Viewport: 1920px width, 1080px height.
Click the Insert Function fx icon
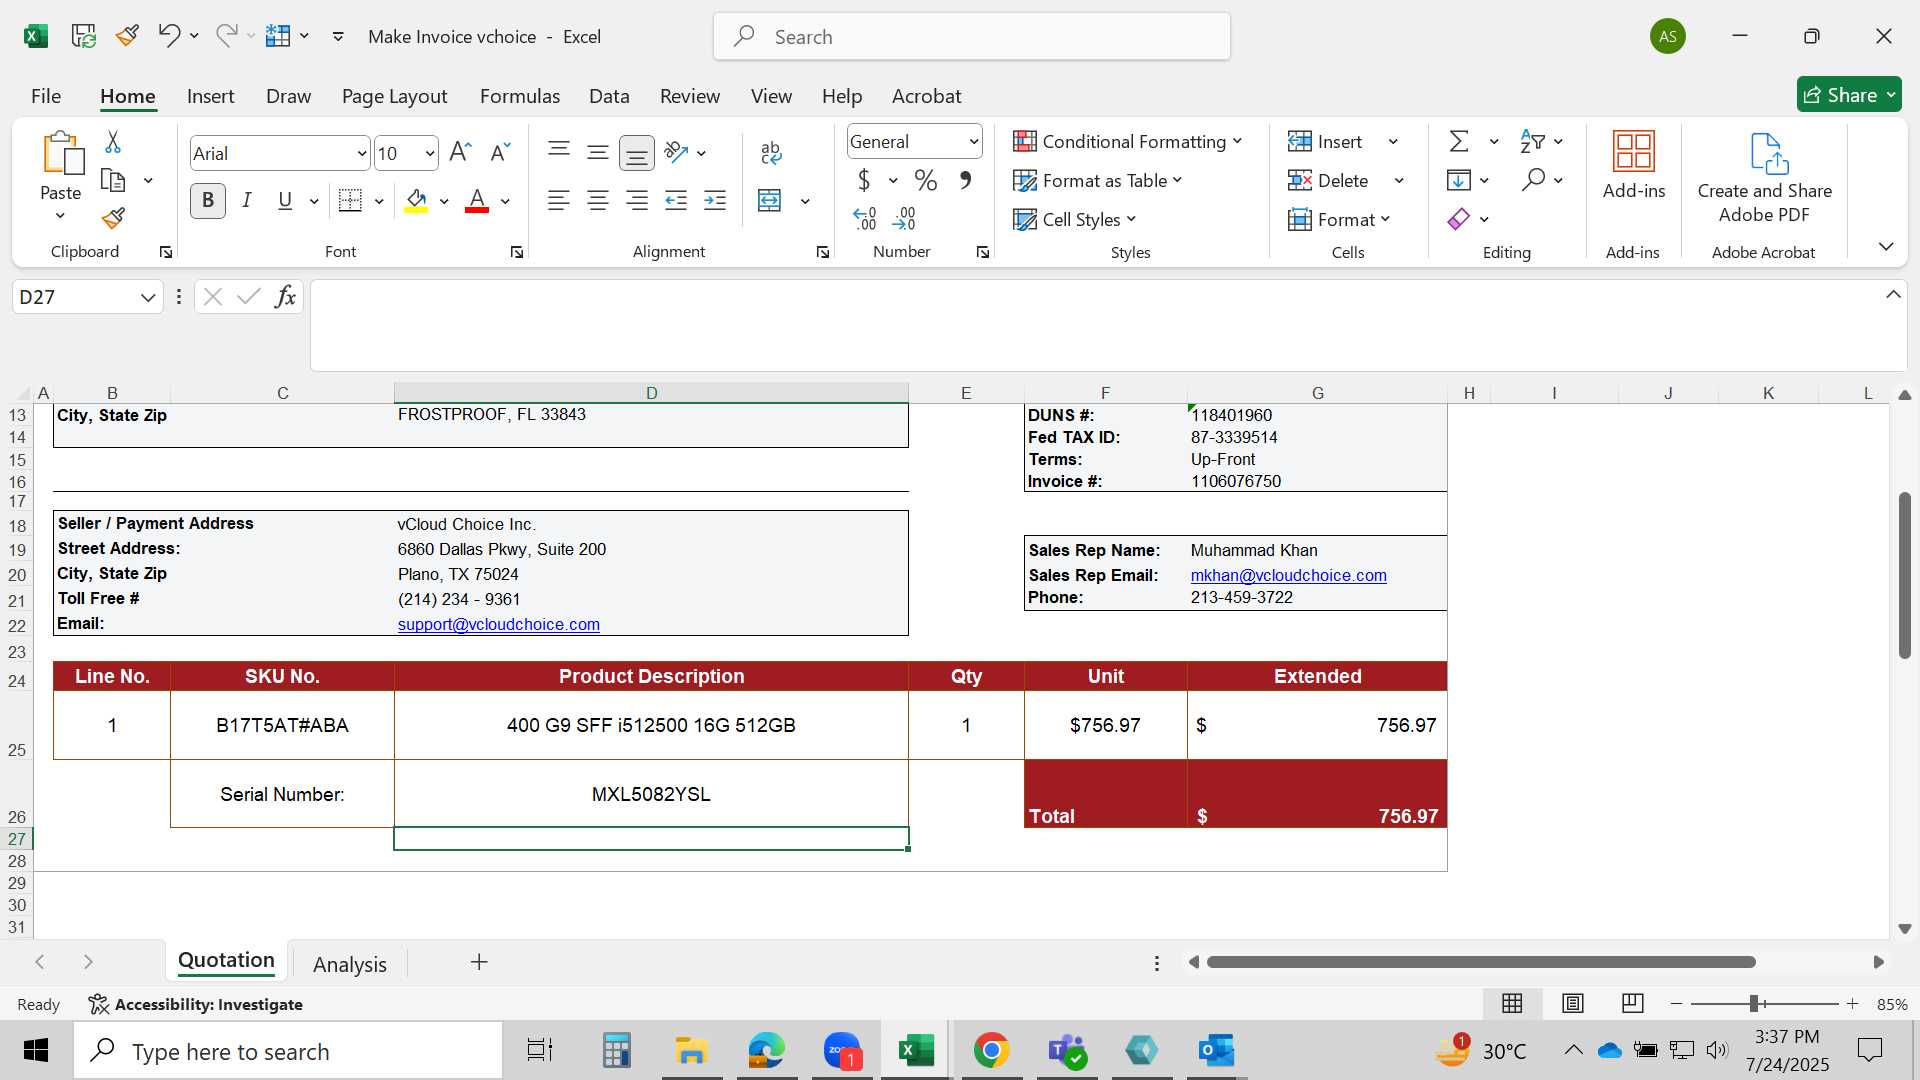point(285,297)
